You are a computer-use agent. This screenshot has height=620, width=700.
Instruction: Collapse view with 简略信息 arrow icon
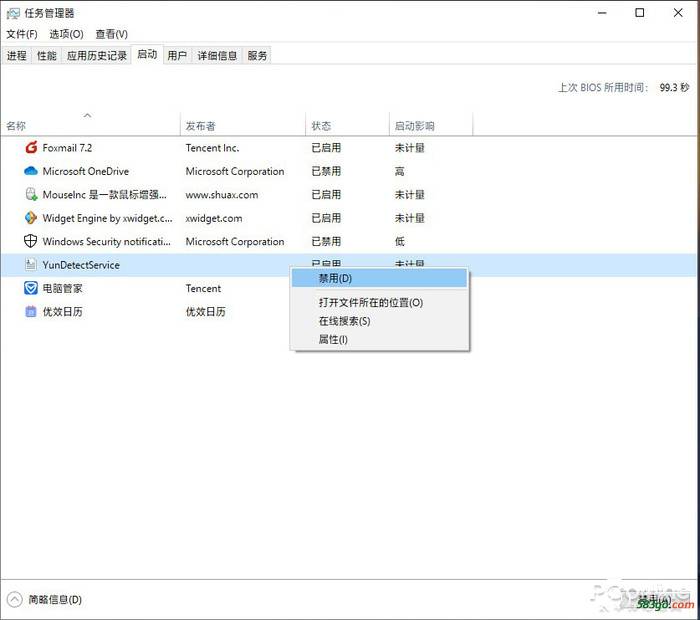point(14,599)
